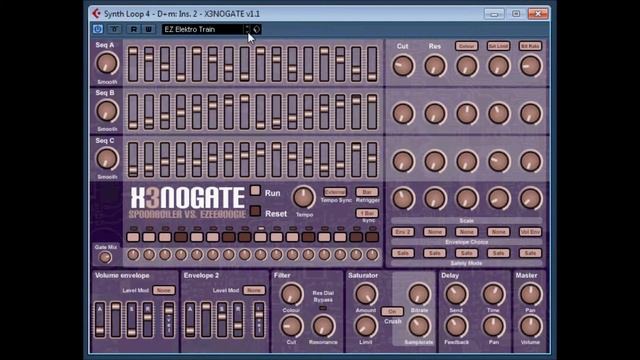This screenshot has height=360, width=640.
Task: Adjust the Seq B Smooth knob
Action: pyautogui.click(x=107, y=111)
